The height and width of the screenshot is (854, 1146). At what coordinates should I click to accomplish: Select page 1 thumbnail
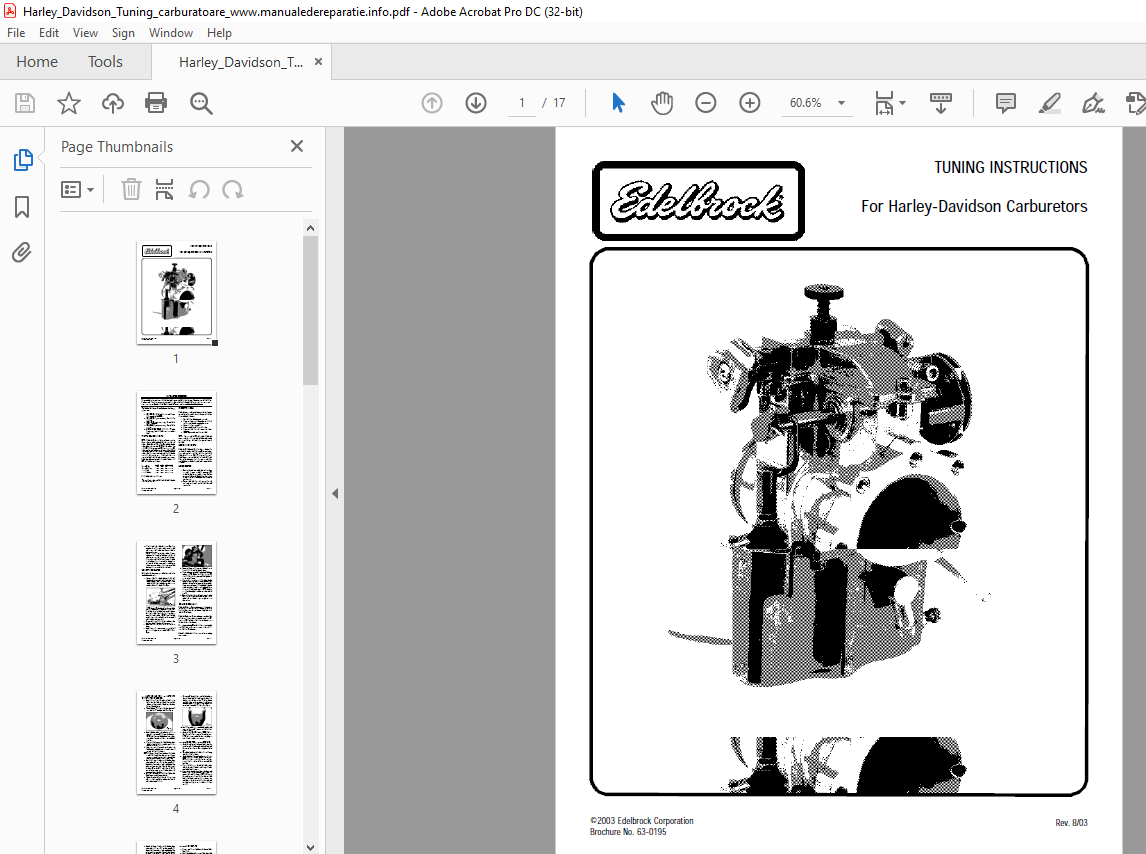pyautogui.click(x=176, y=292)
